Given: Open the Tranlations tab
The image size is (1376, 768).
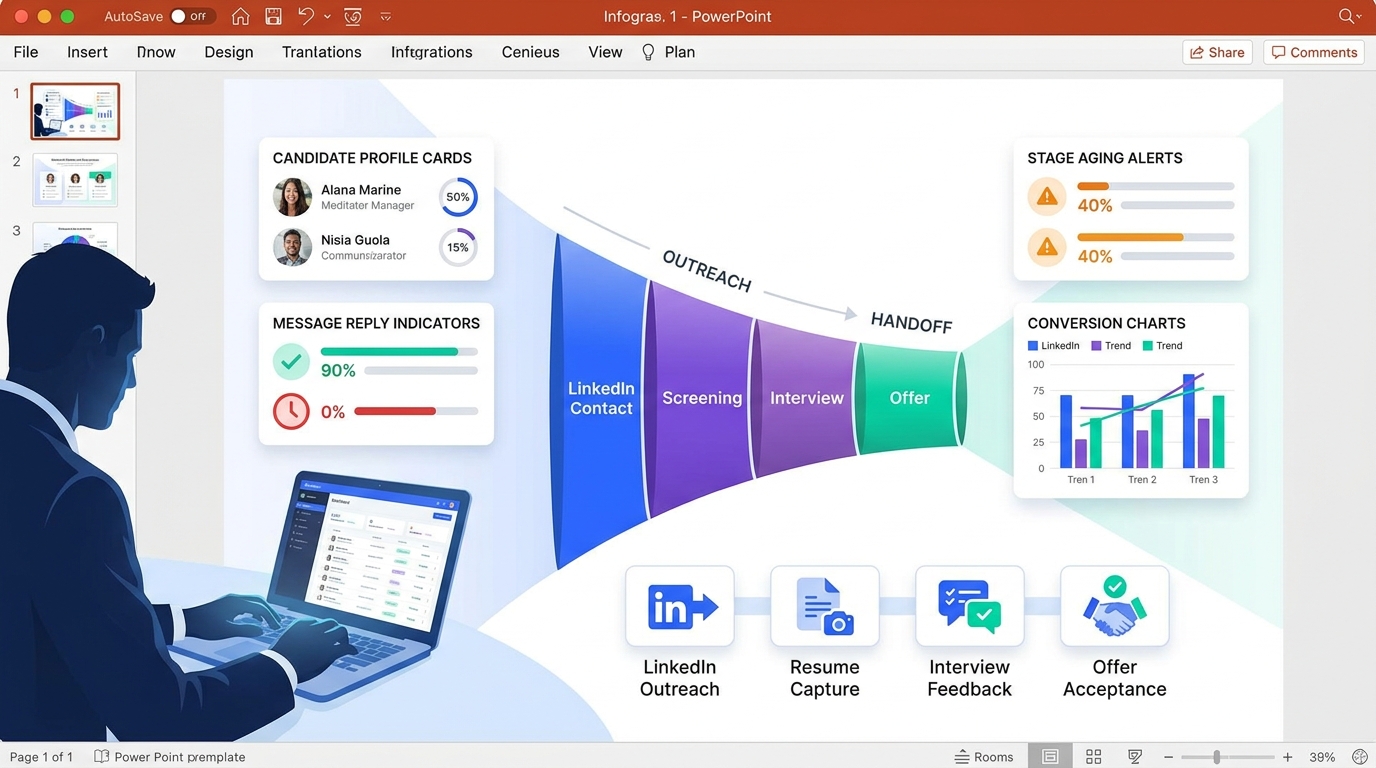Looking at the screenshot, I should point(322,52).
